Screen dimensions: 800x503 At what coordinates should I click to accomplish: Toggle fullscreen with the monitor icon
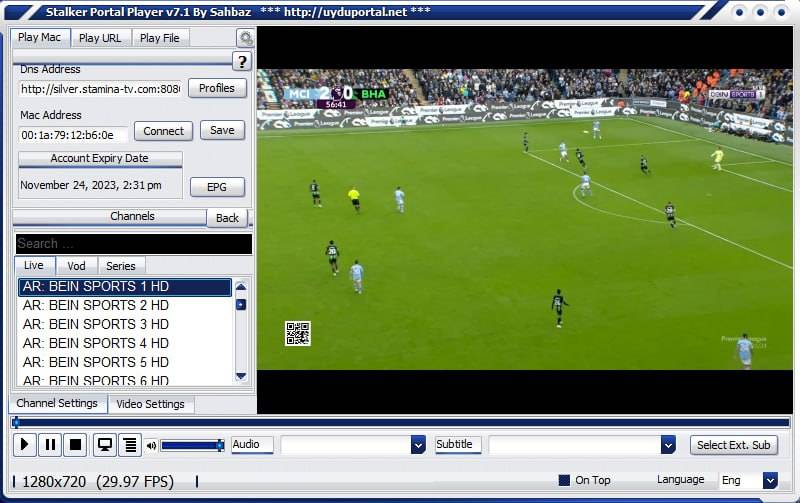(x=105, y=445)
